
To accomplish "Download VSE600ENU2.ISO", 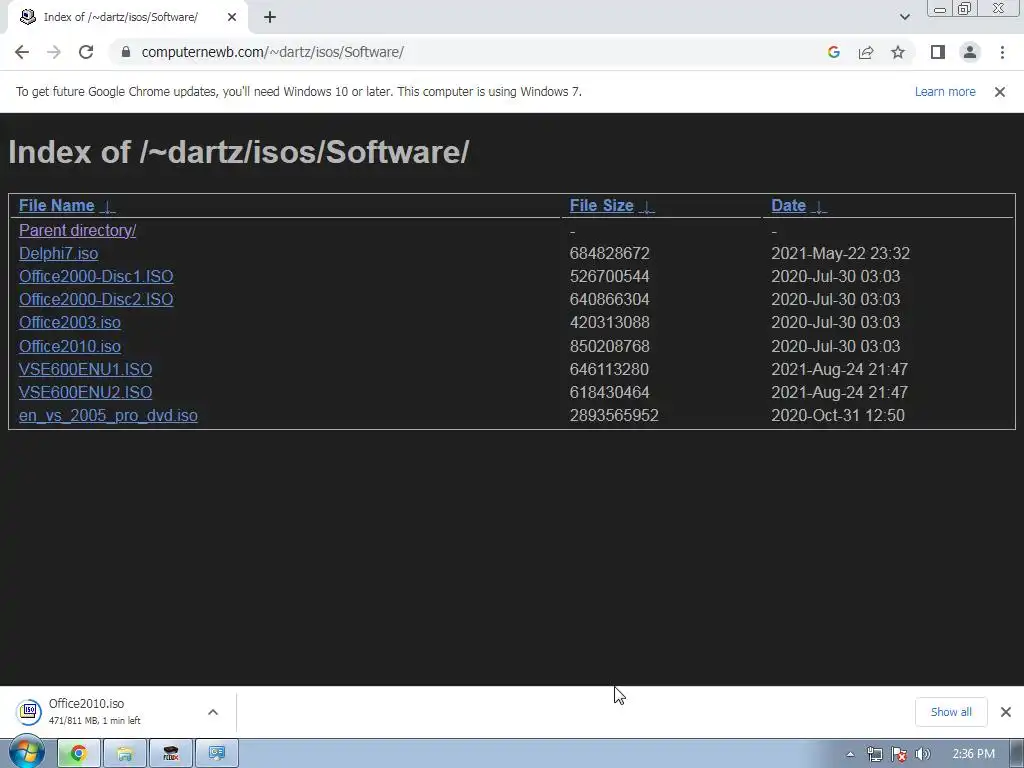I will (x=86, y=392).
